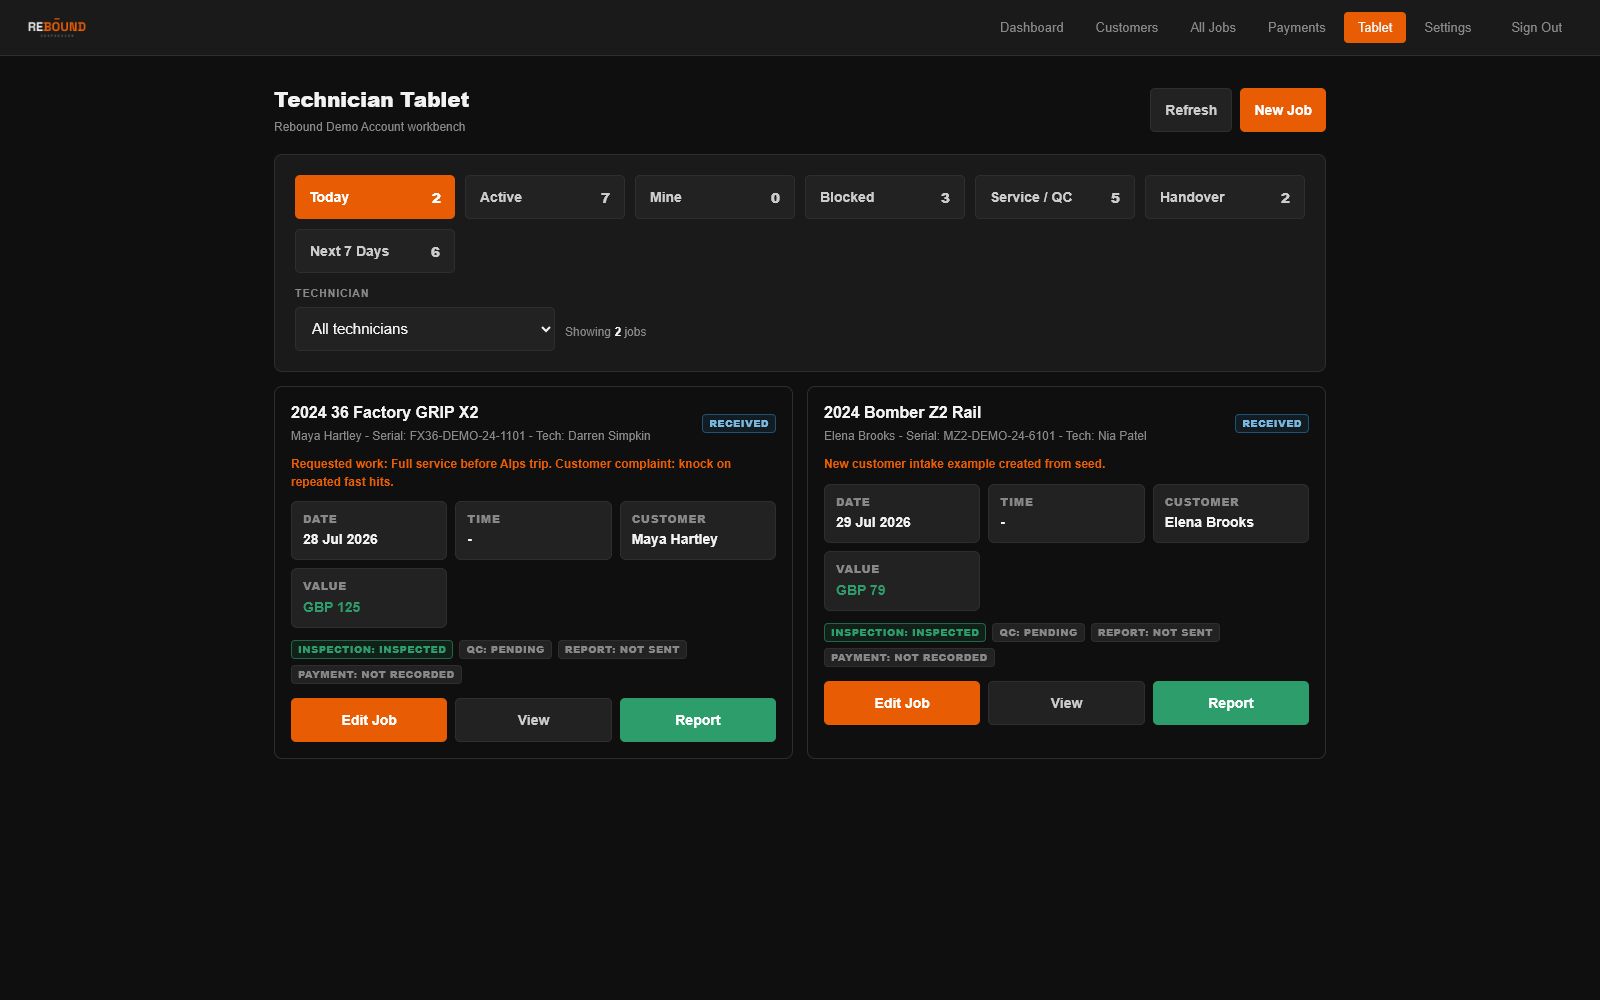Image resolution: width=1600 pixels, height=1000 pixels.
Task: Click the GBP 79 value
Action: tap(860, 590)
